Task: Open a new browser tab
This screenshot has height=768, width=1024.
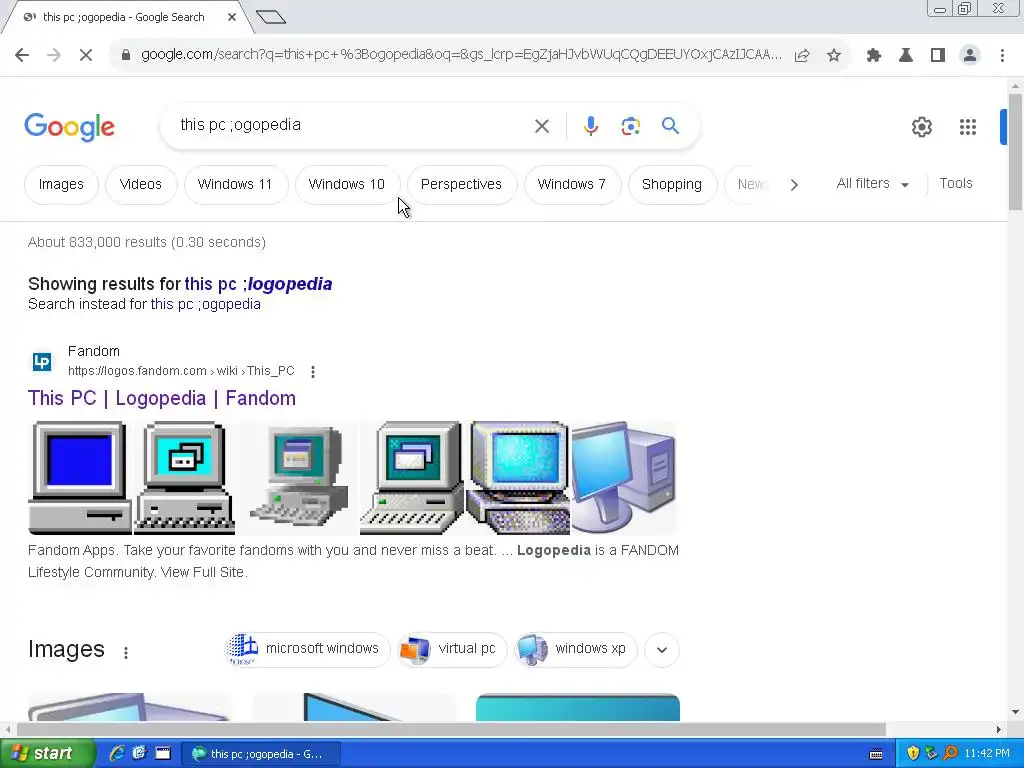Action: click(271, 17)
